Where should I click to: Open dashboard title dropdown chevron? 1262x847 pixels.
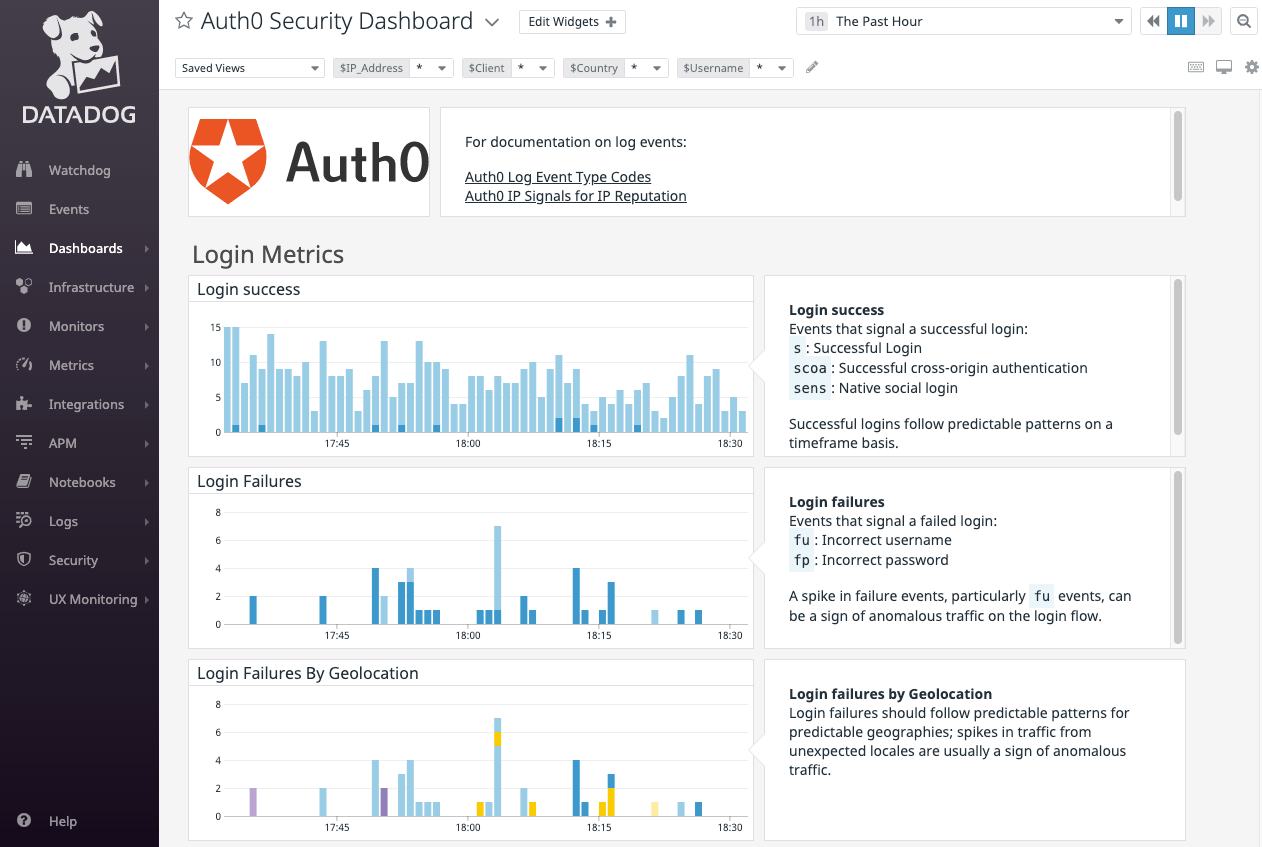point(491,22)
